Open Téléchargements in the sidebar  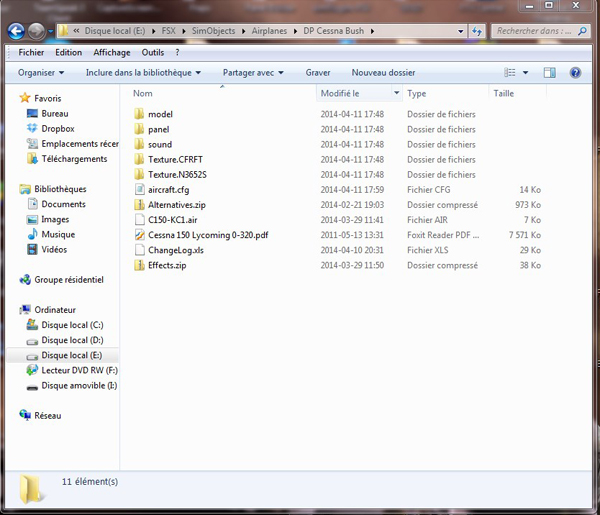coord(74,159)
